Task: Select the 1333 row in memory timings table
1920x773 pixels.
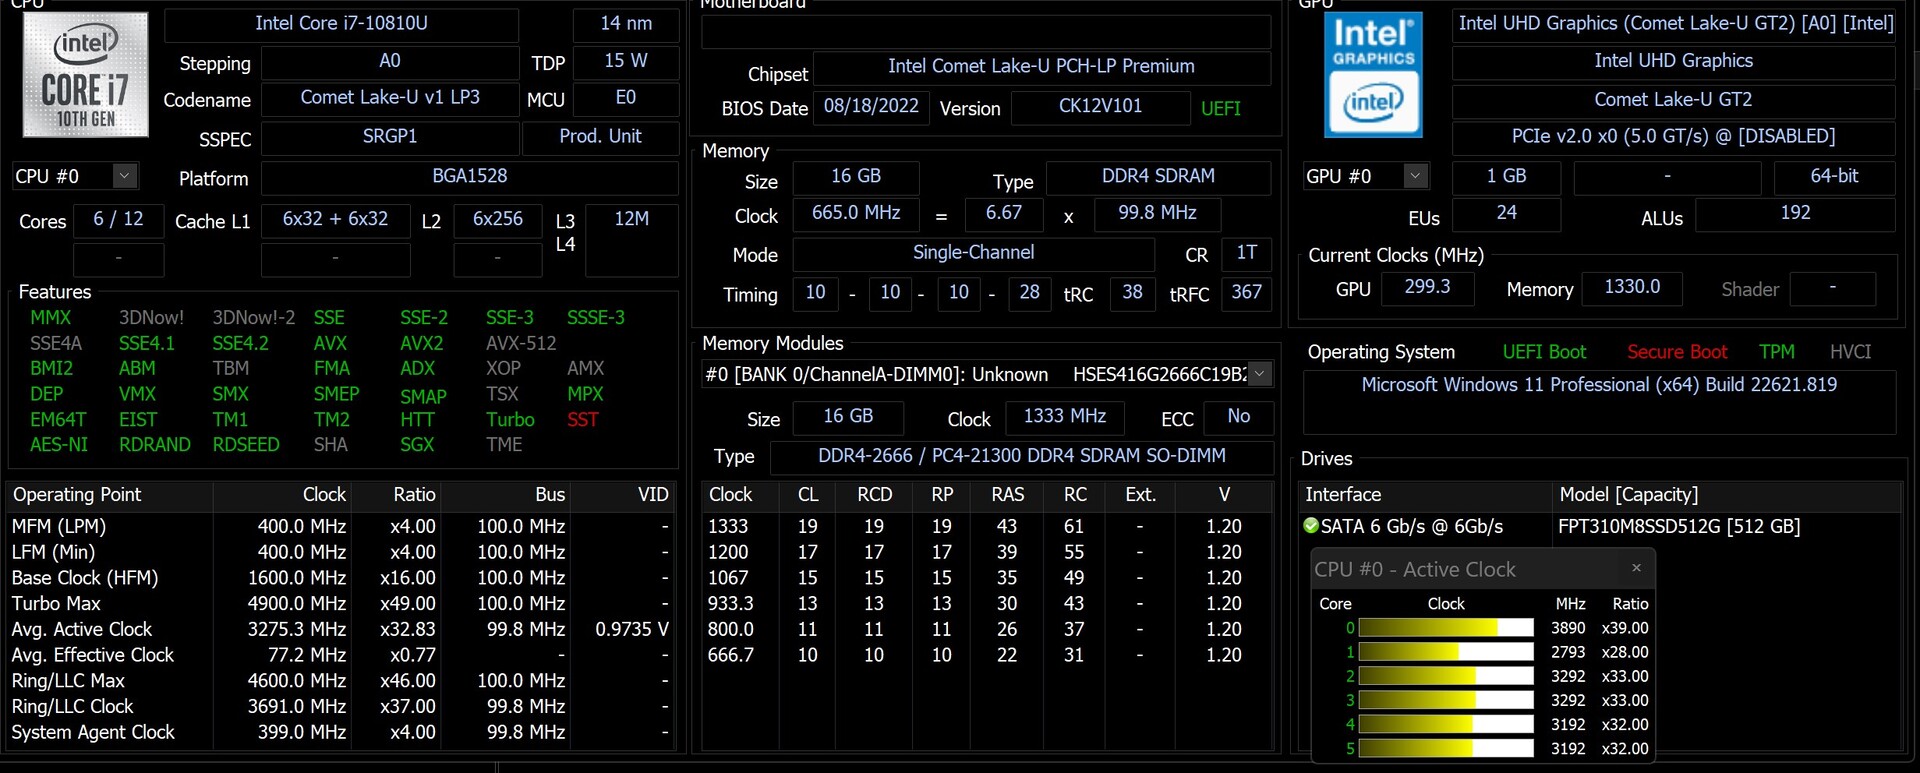Action: [987, 526]
